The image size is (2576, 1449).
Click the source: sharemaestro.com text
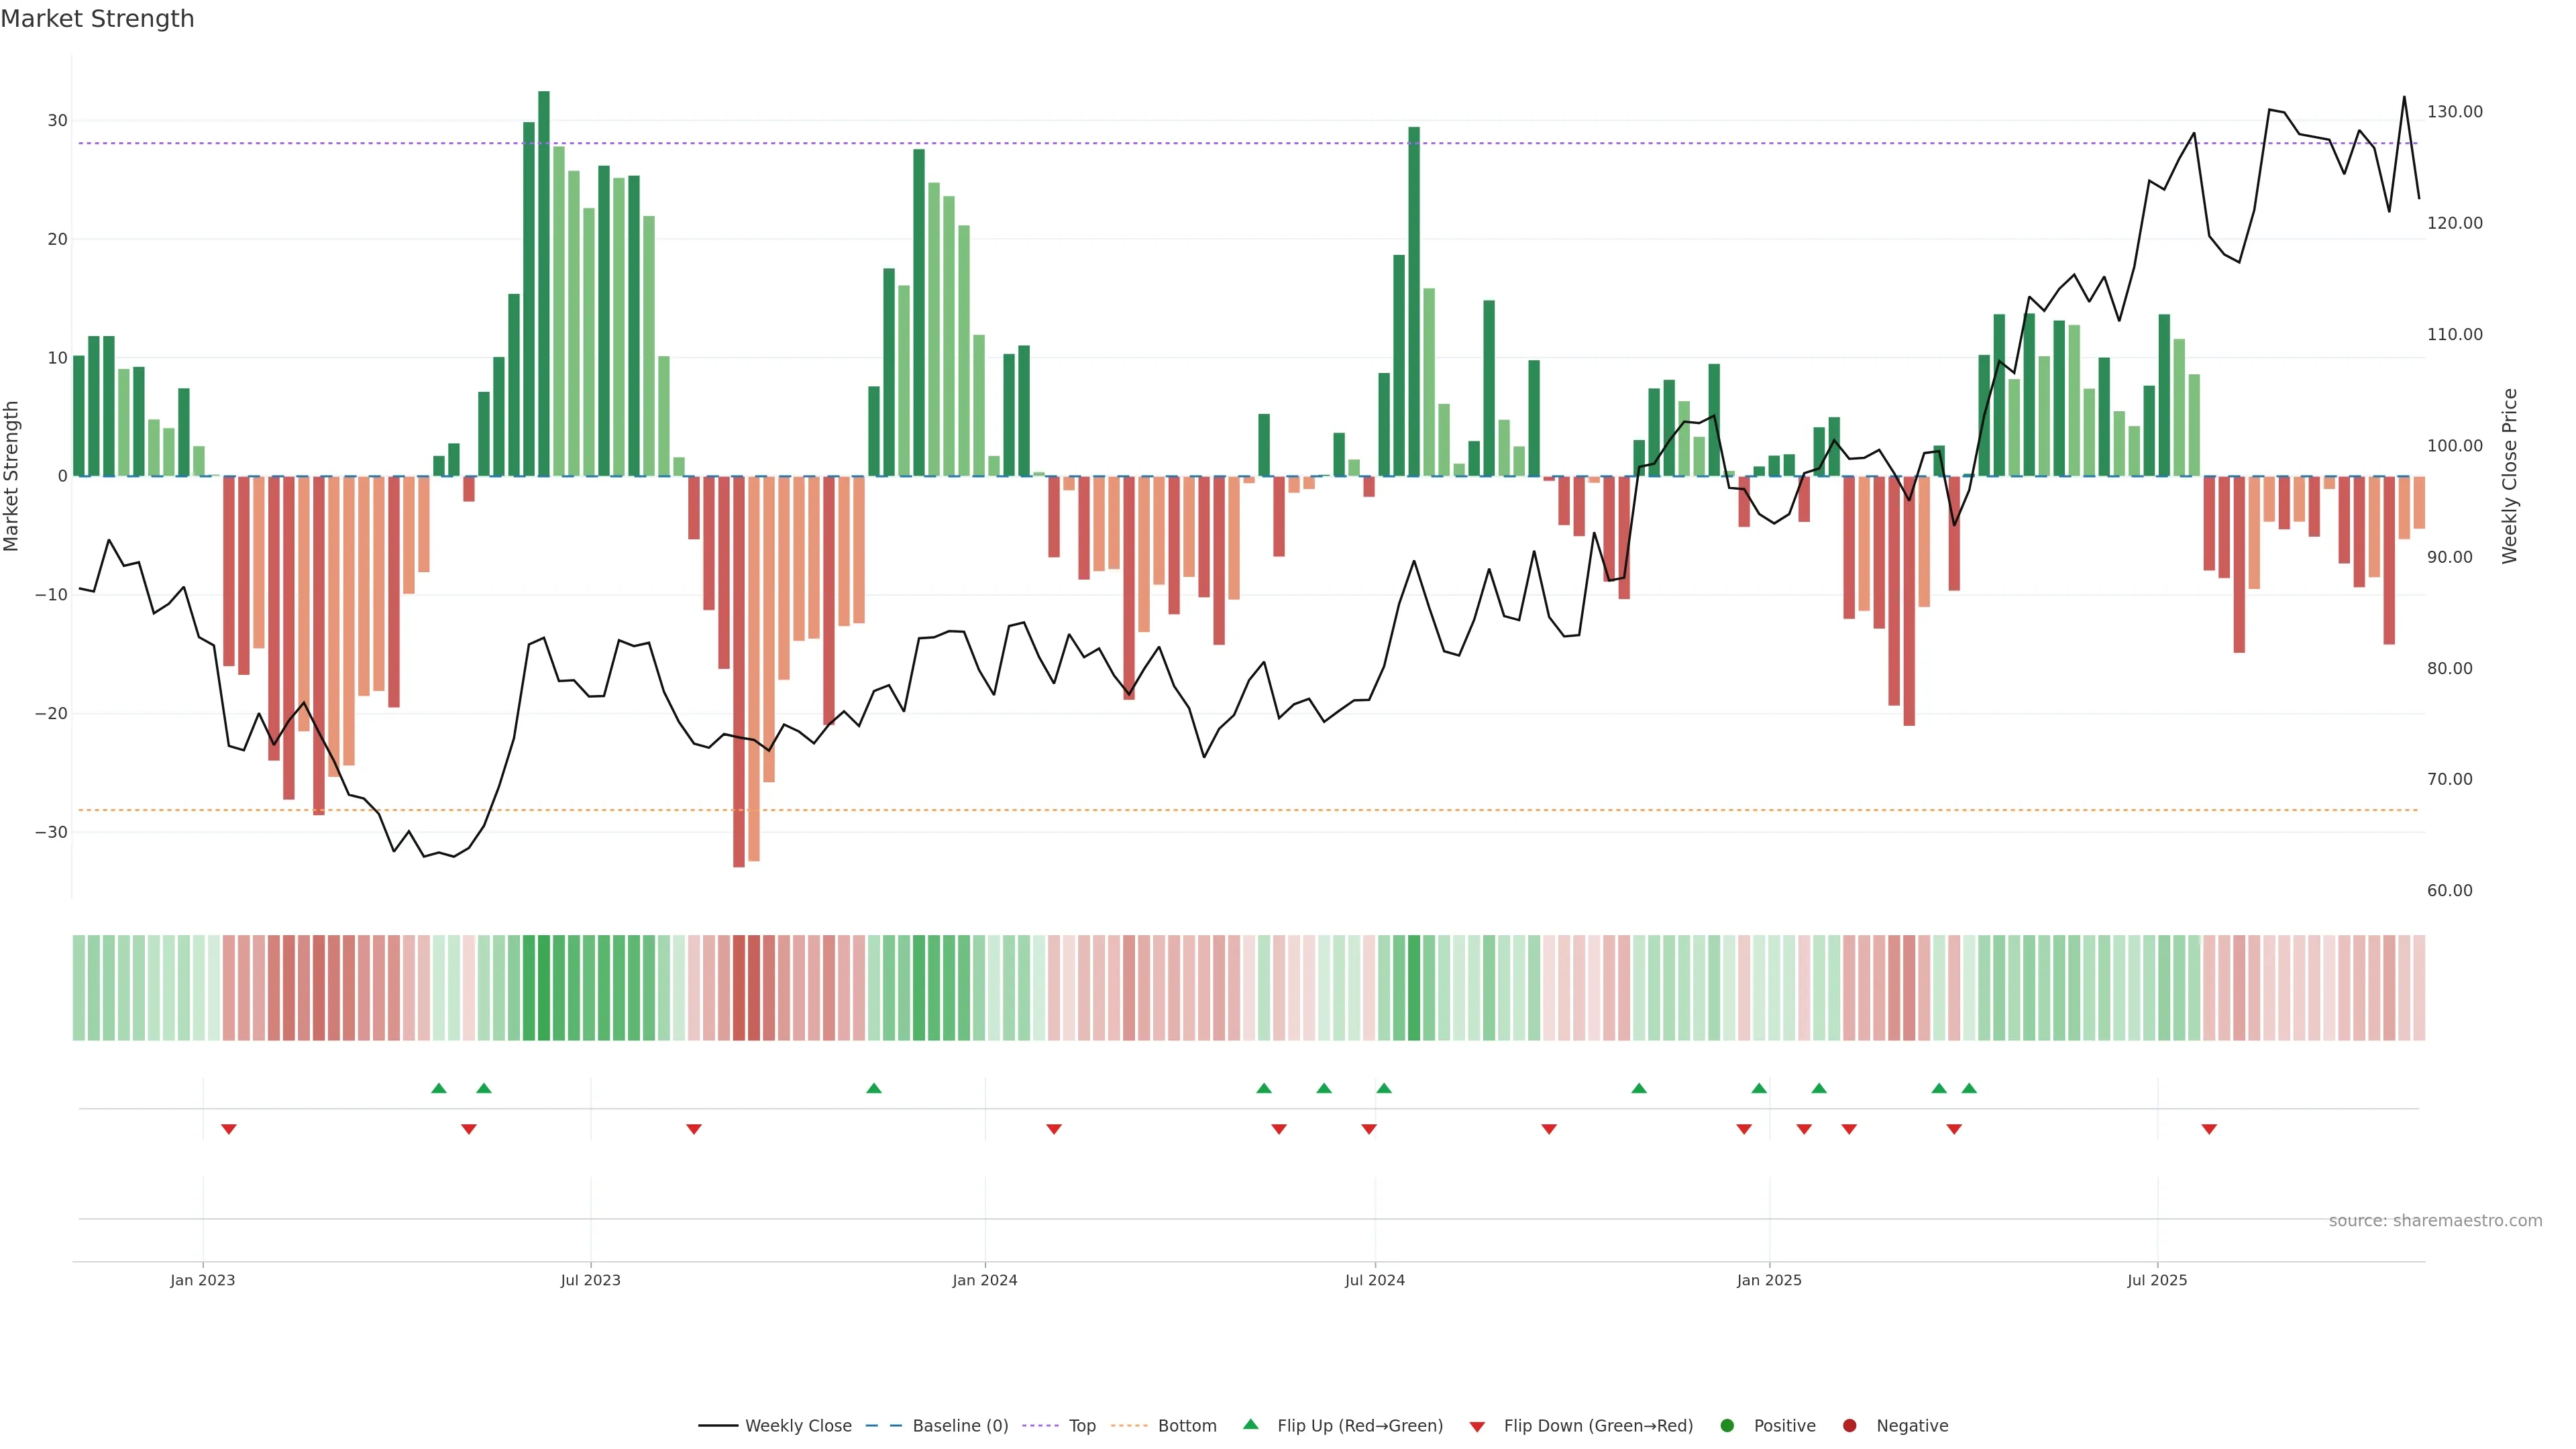point(2435,1221)
